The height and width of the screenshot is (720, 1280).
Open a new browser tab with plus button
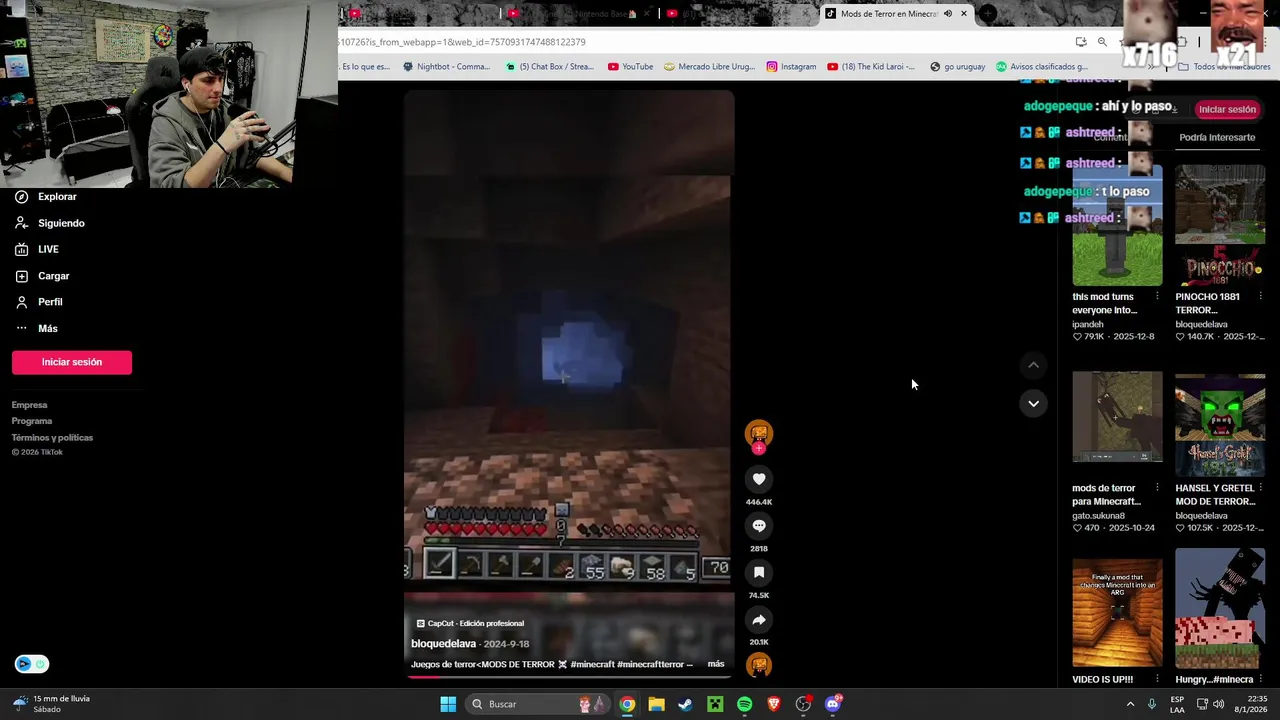[988, 14]
